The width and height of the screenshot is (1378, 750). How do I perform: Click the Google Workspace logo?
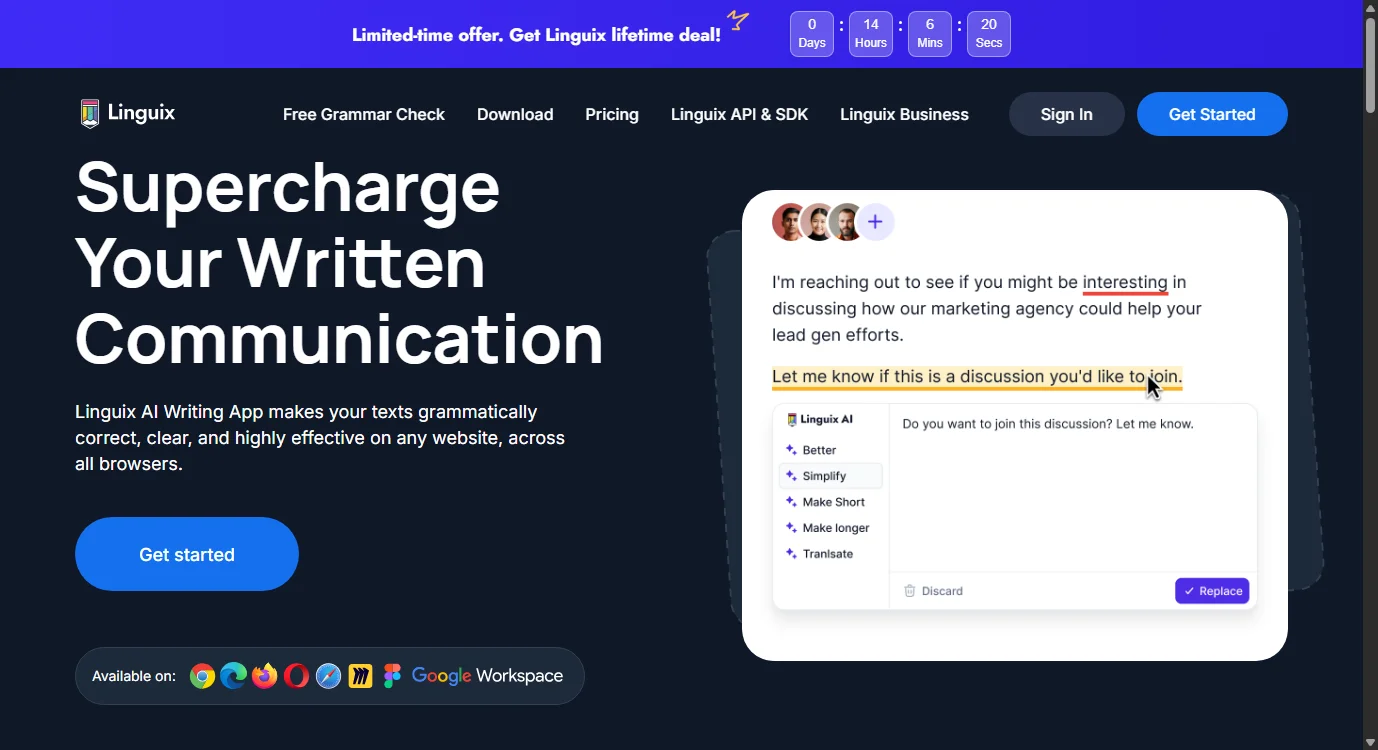coord(487,676)
